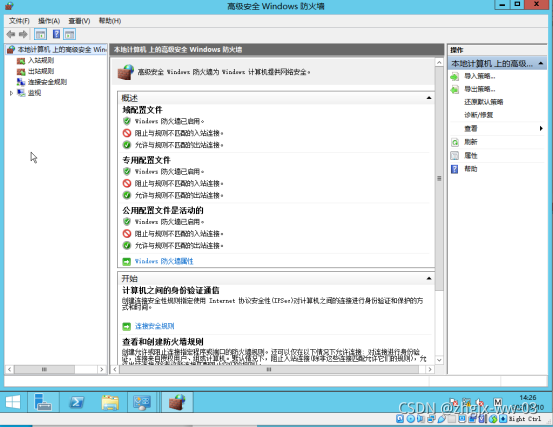
Task: Open the Windows 防火墙属性 link
Action: 164,261
